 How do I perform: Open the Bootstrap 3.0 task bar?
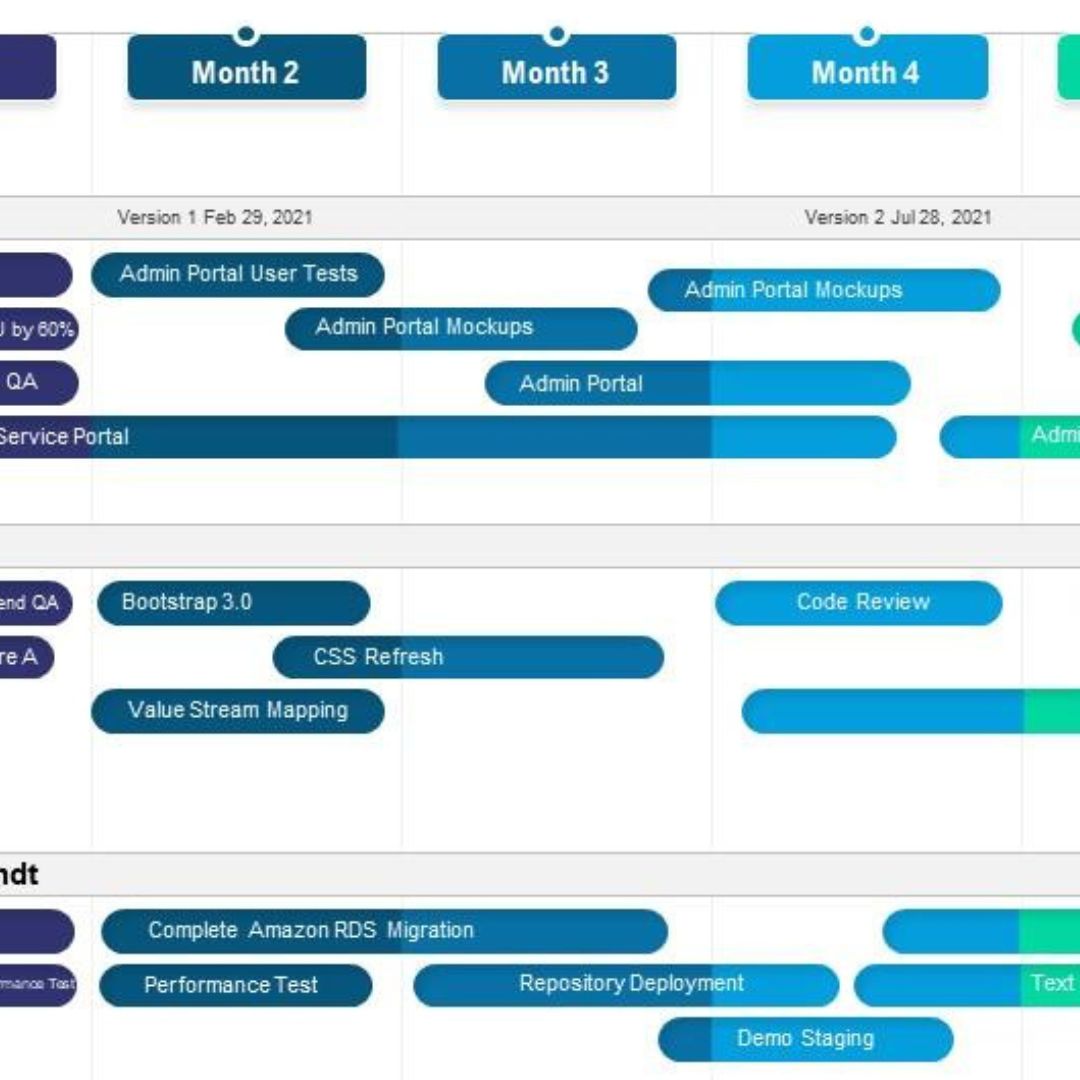(x=234, y=603)
